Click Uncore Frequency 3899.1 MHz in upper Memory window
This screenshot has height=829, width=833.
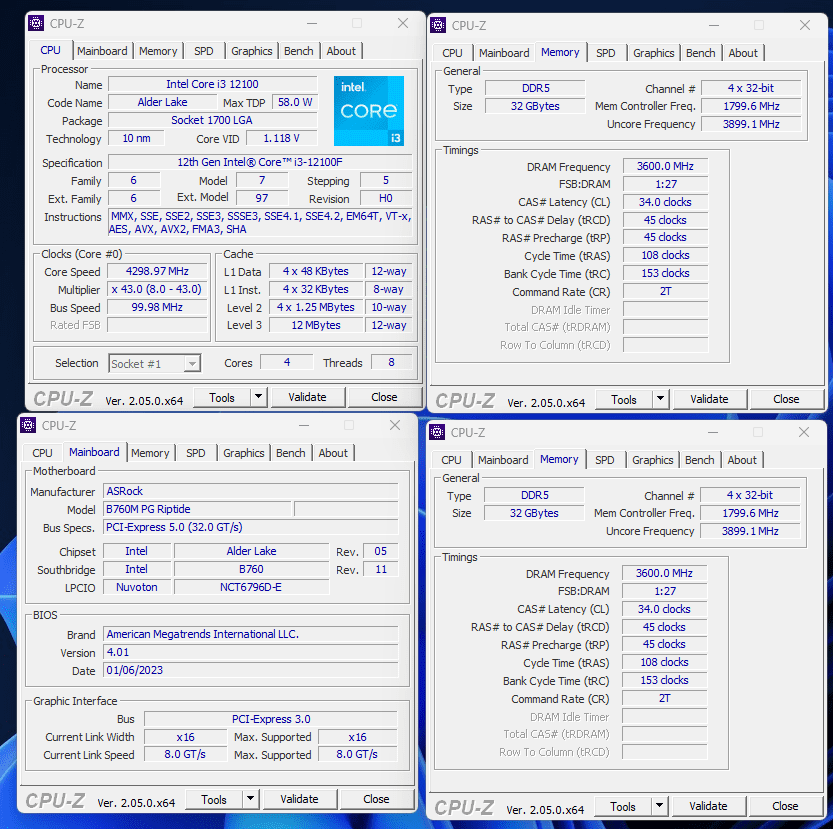(751, 124)
